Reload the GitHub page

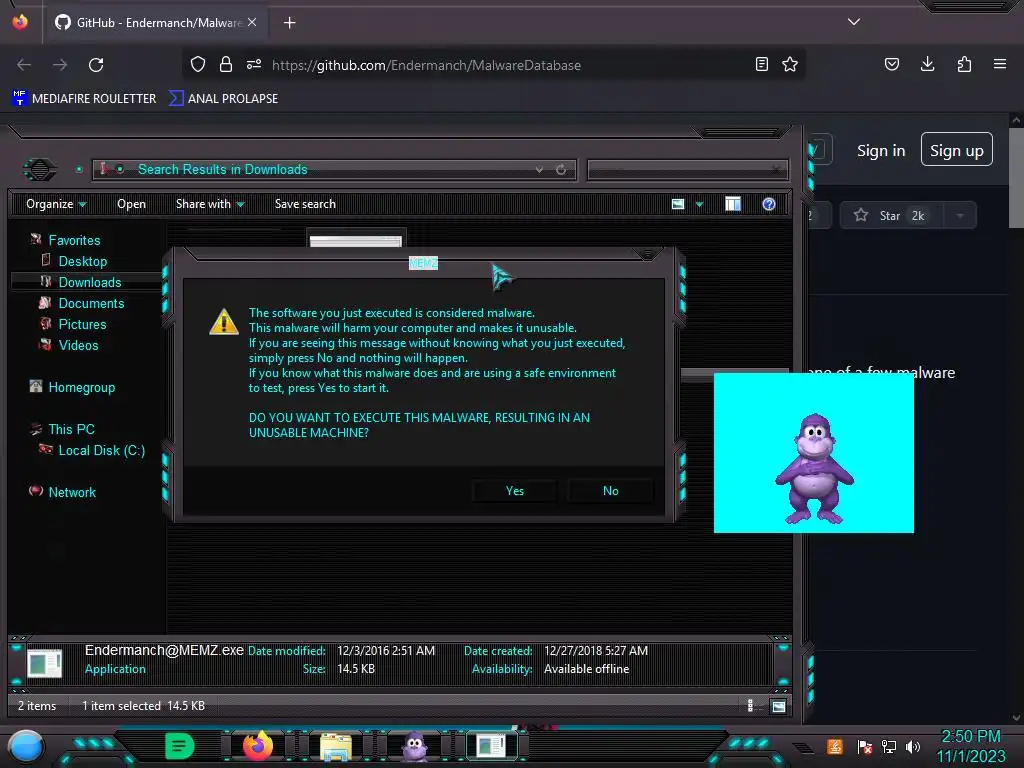(96, 65)
